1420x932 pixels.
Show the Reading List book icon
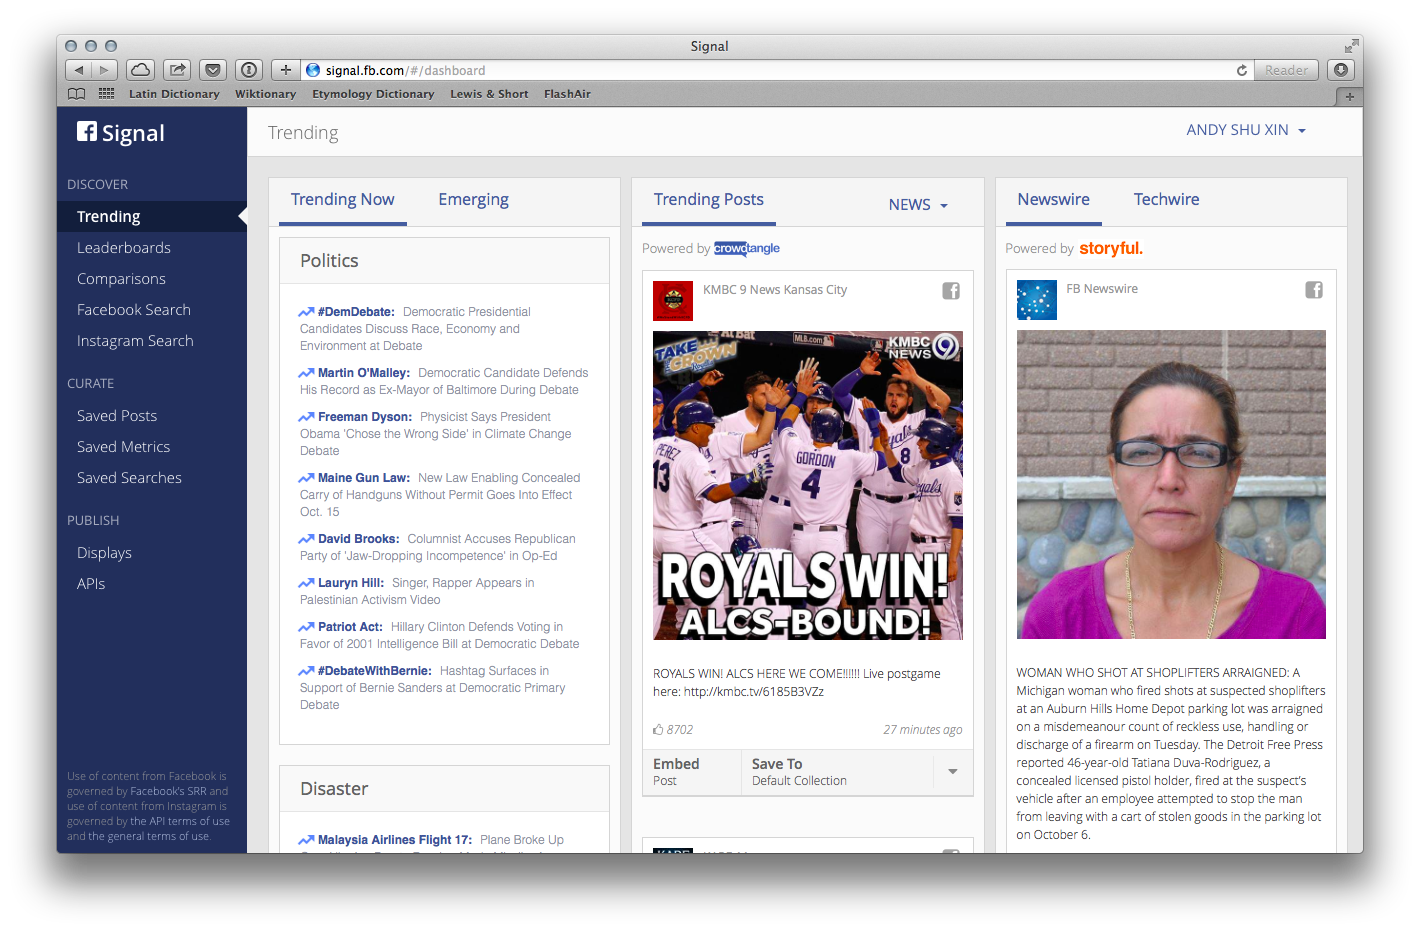click(x=77, y=94)
